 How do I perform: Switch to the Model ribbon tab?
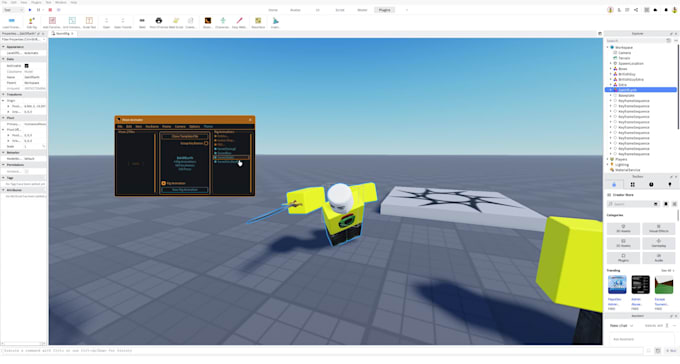[x=362, y=10]
